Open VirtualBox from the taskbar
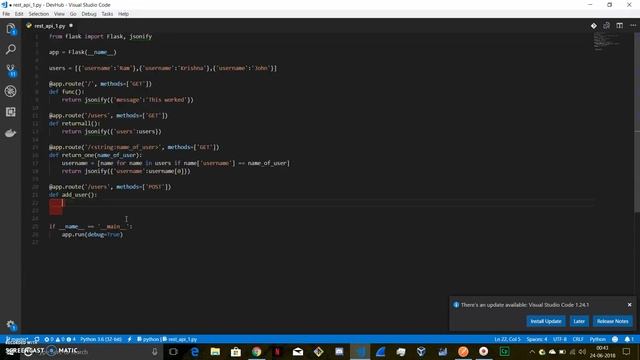Image resolution: width=640 pixels, height=360 pixels. pyautogui.click(x=421, y=351)
